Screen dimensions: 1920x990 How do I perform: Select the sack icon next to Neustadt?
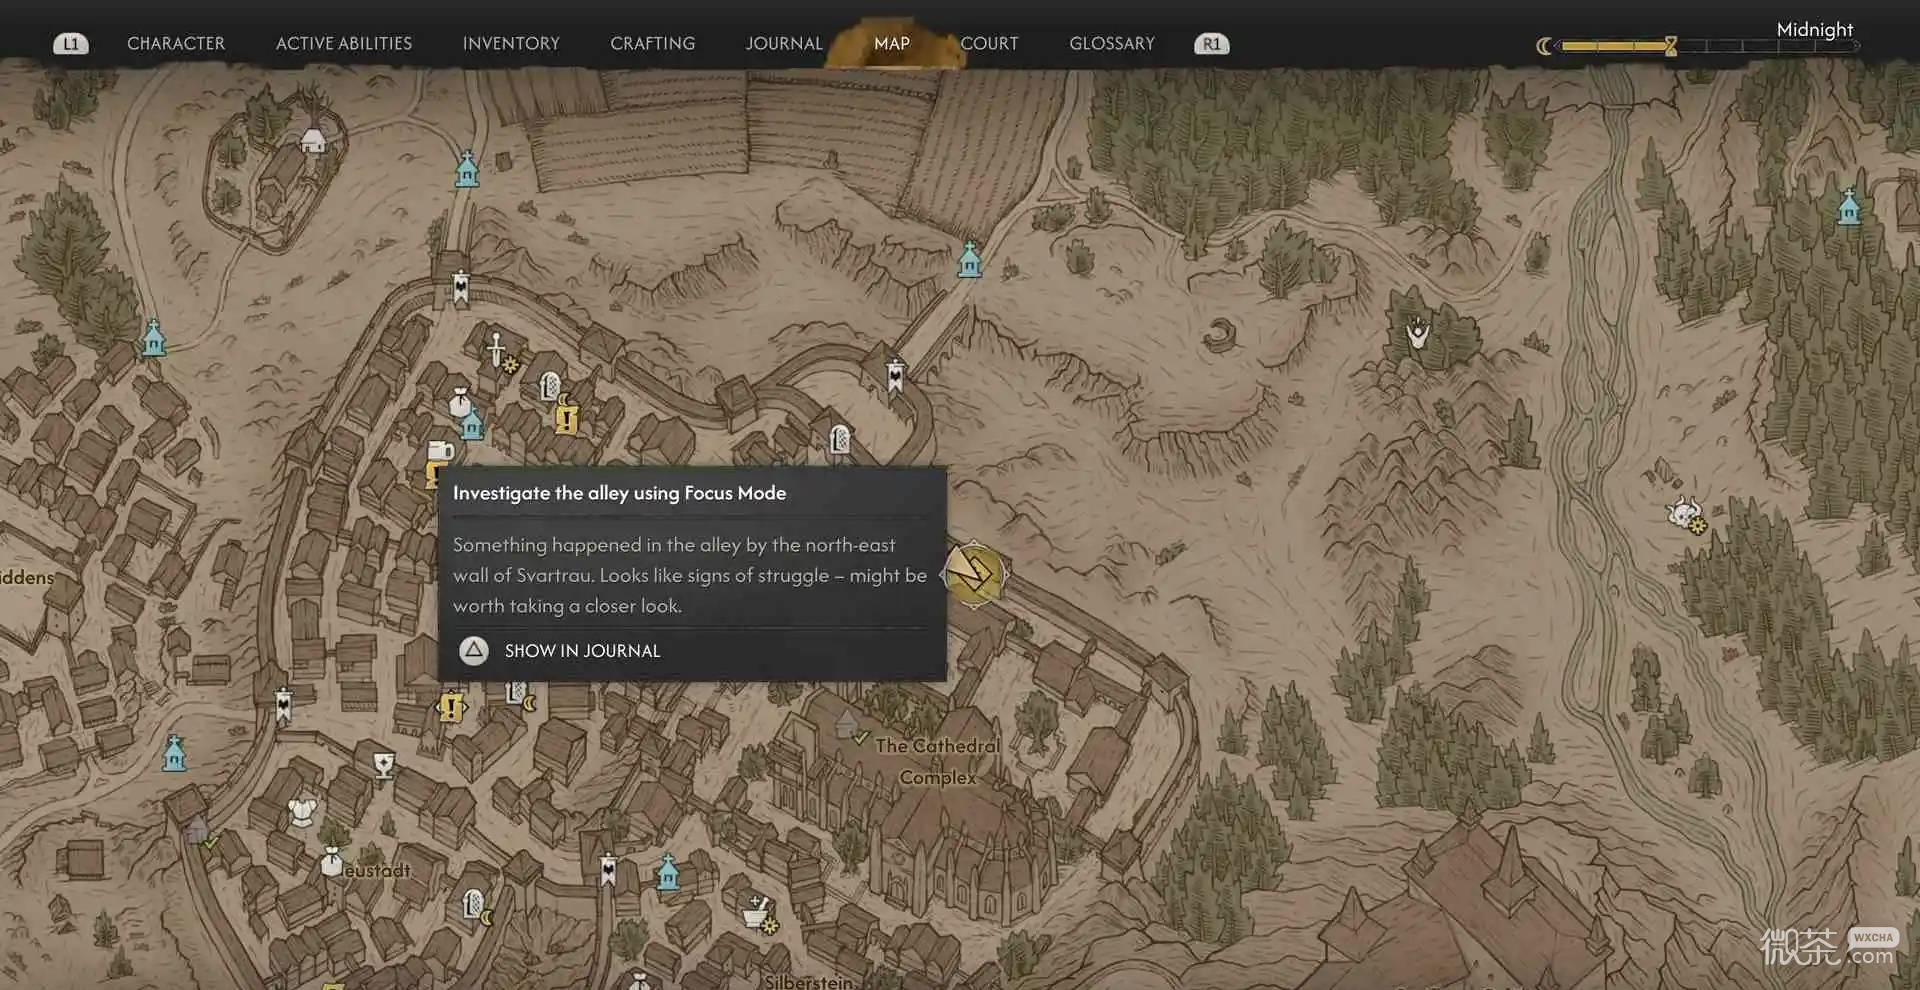pyautogui.click(x=332, y=861)
